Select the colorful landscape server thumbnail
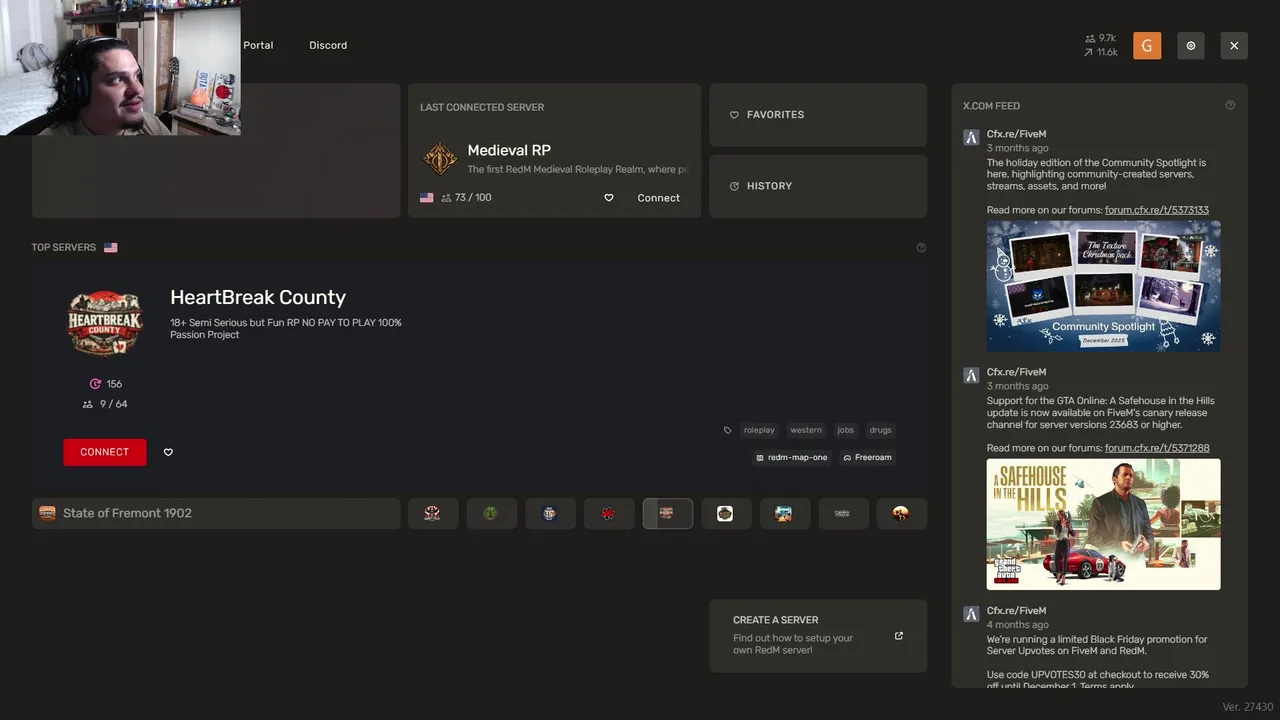This screenshot has width=1280, height=720. (784, 513)
